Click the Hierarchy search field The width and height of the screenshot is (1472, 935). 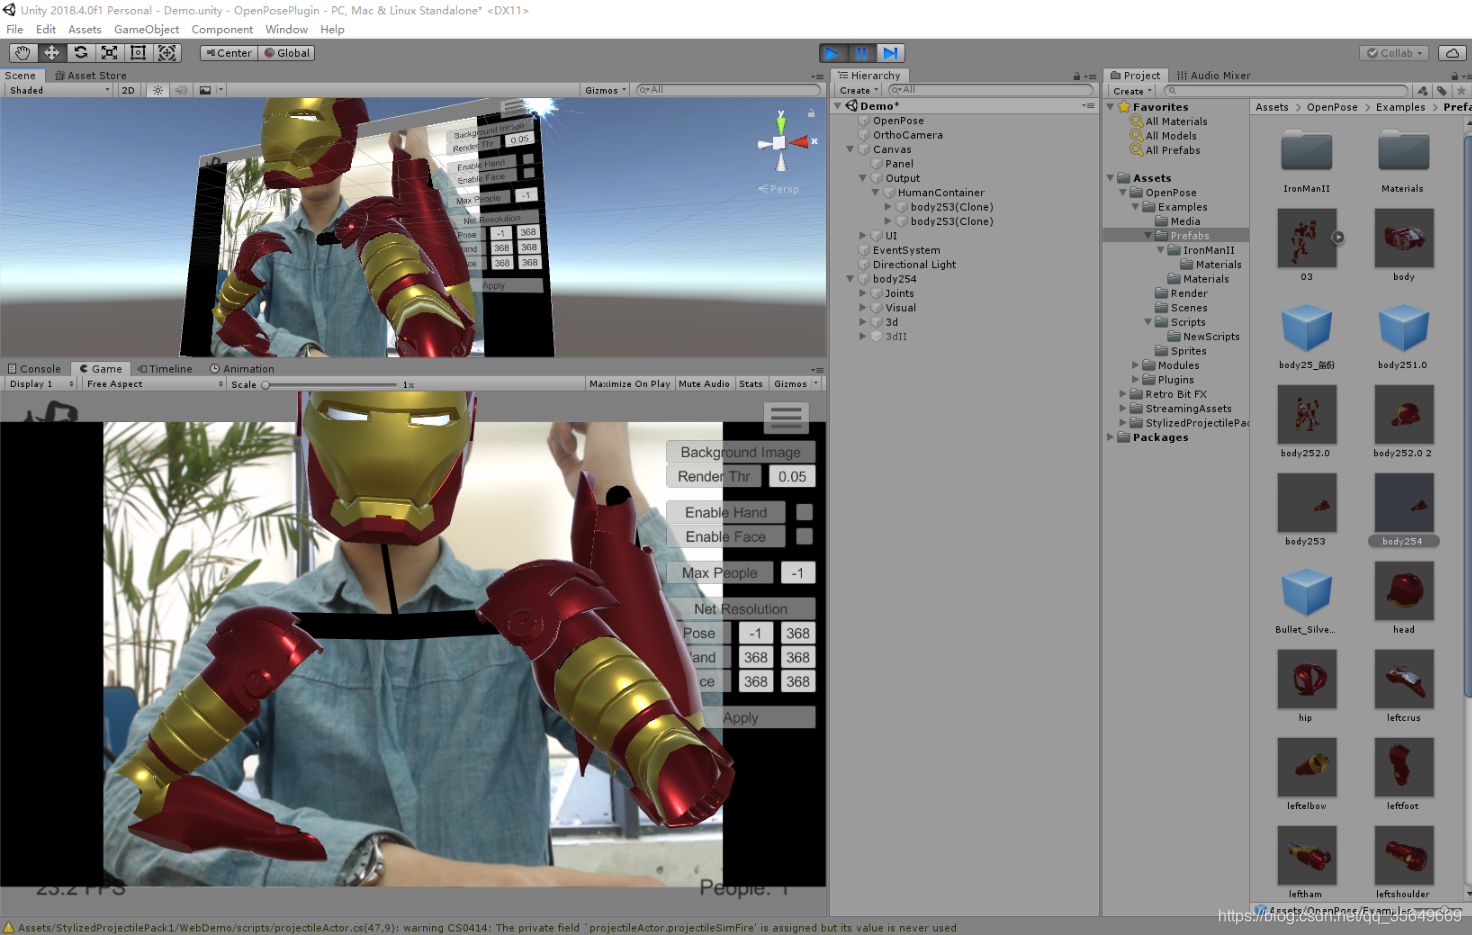pyautogui.click(x=990, y=90)
